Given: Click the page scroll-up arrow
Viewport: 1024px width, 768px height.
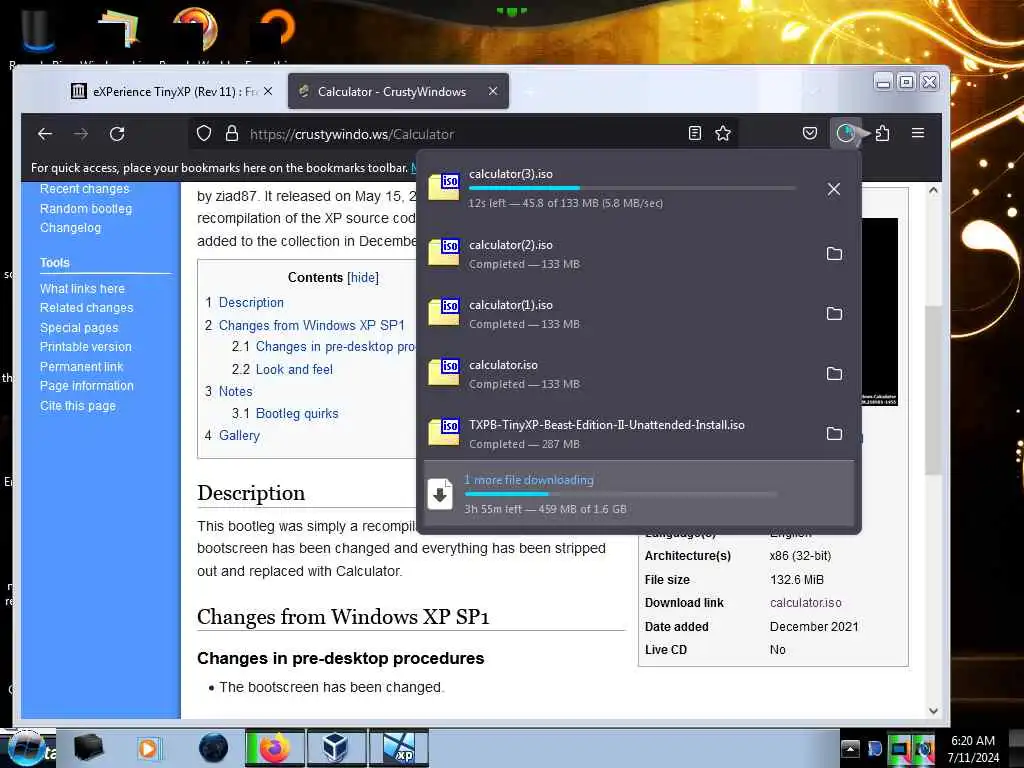Looking at the screenshot, I should click(x=933, y=191).
